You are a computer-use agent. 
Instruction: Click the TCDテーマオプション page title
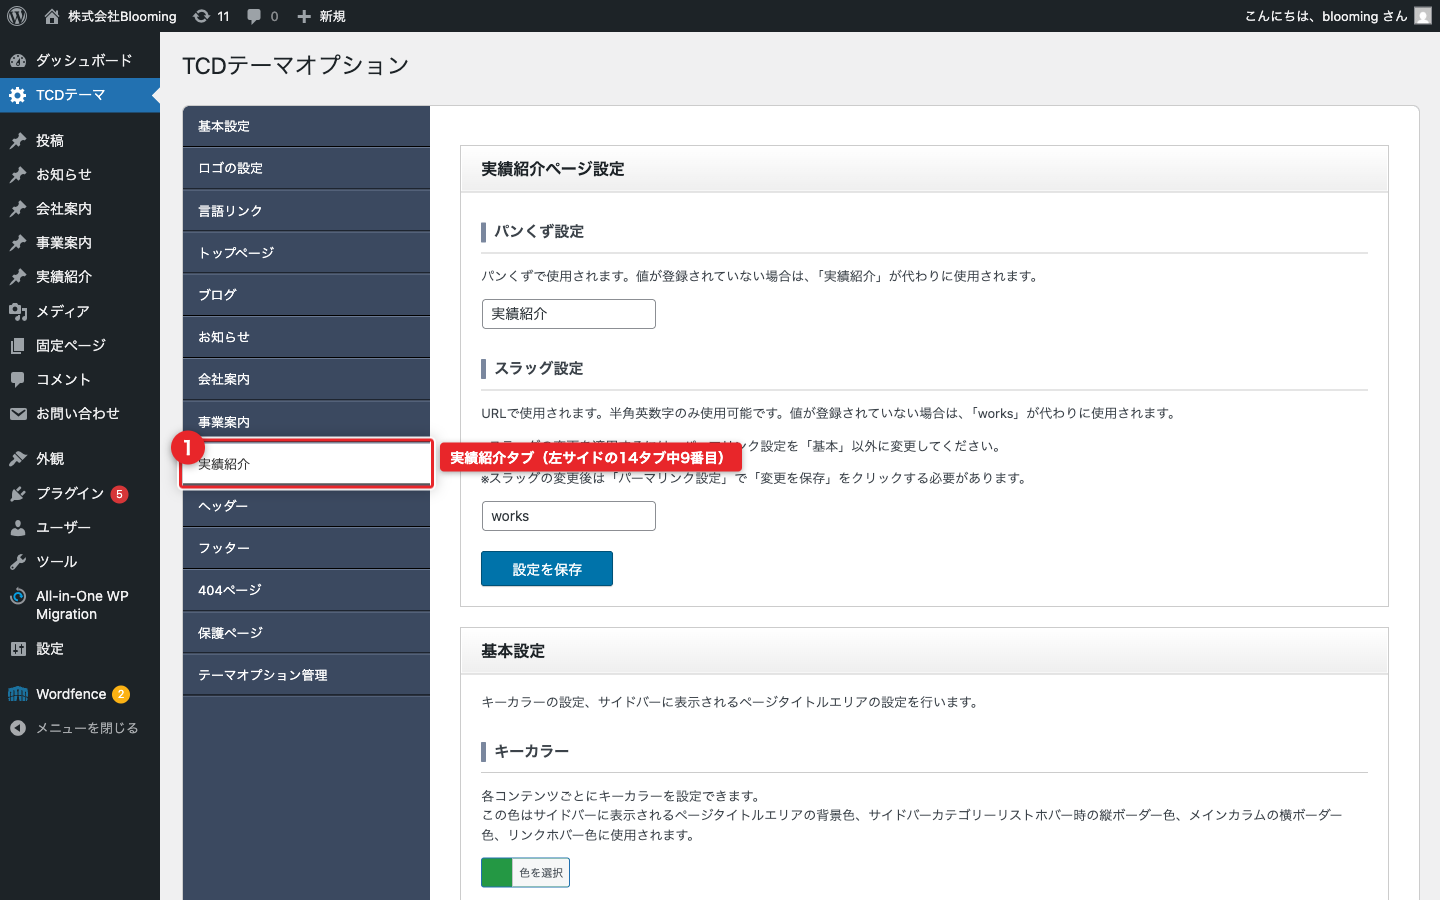296,65
